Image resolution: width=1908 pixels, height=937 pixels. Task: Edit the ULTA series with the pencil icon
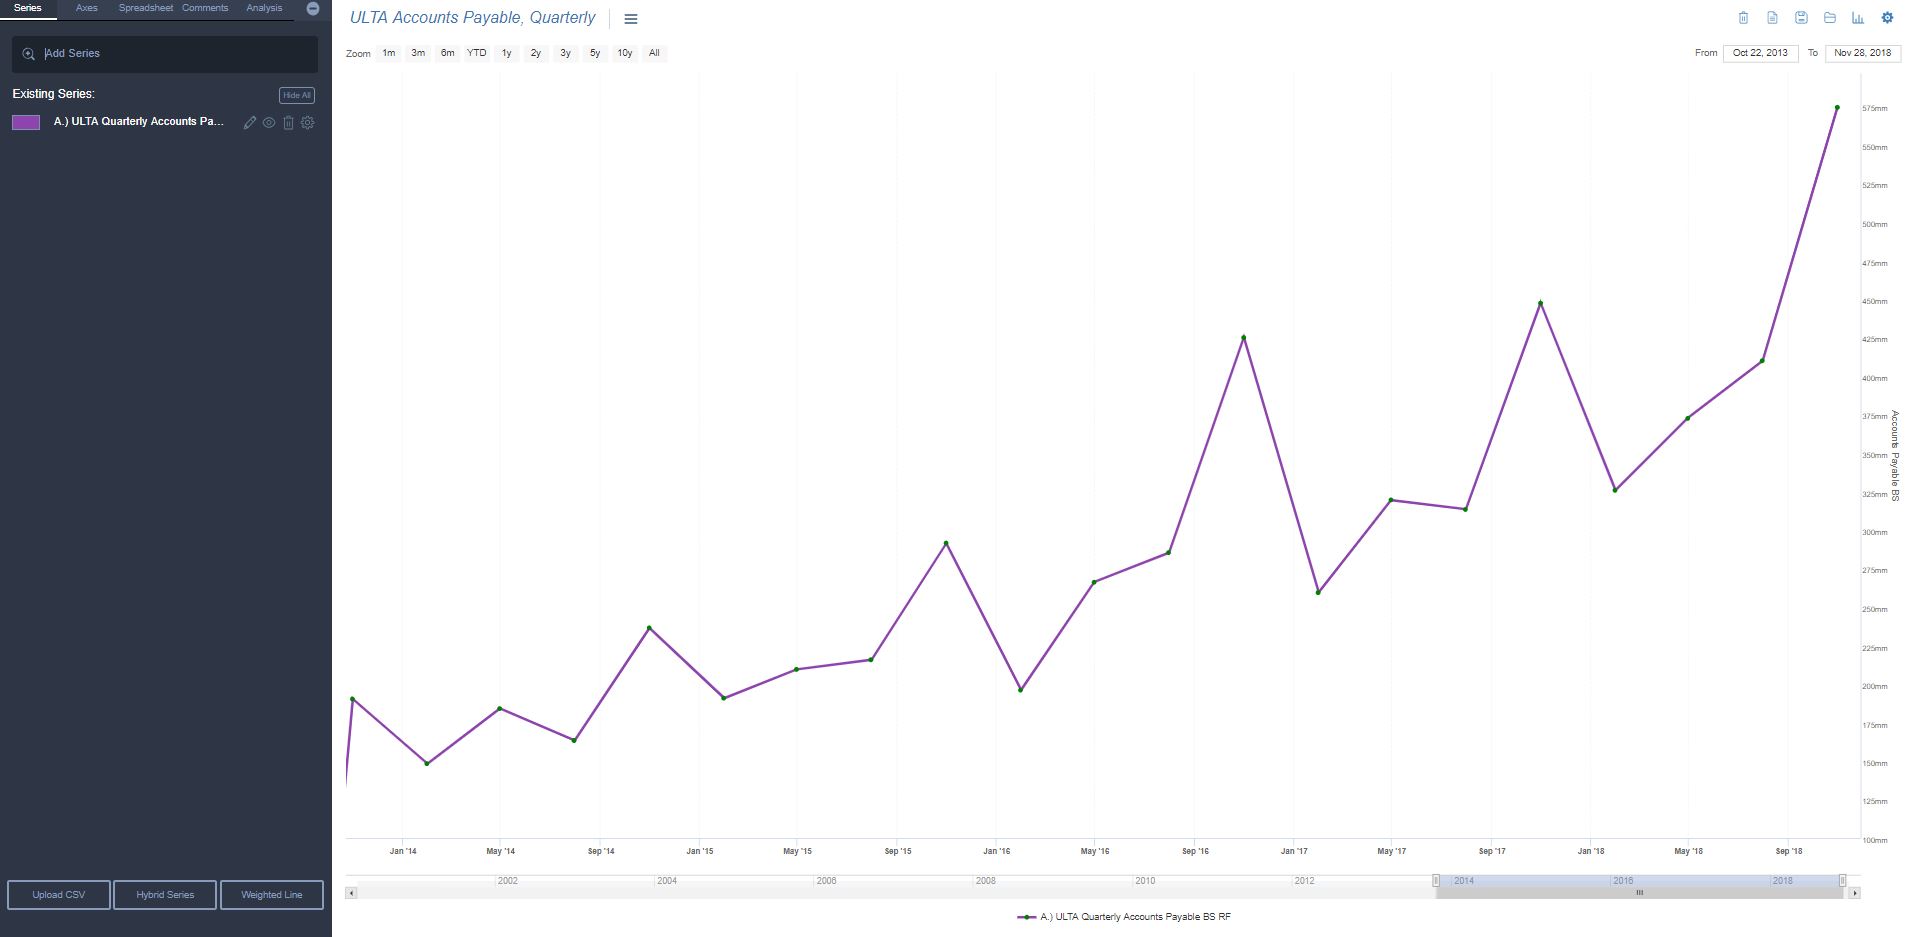tap(250, 122)
